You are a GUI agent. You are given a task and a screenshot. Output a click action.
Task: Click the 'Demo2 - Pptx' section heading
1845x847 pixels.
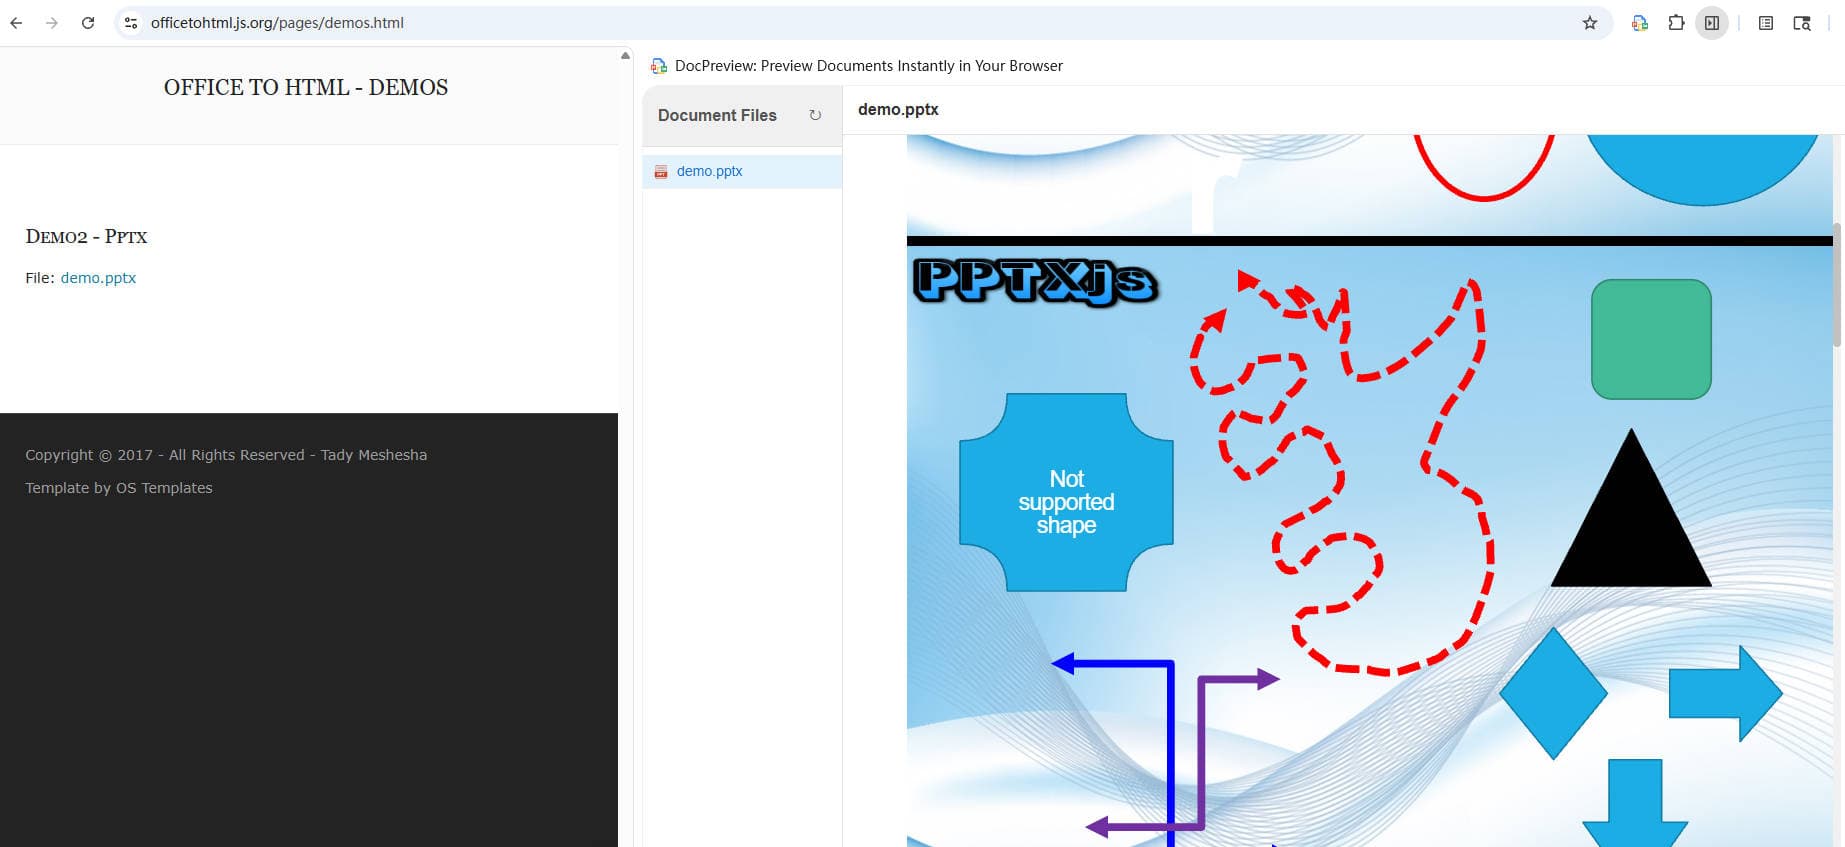[x=86, y=237]
